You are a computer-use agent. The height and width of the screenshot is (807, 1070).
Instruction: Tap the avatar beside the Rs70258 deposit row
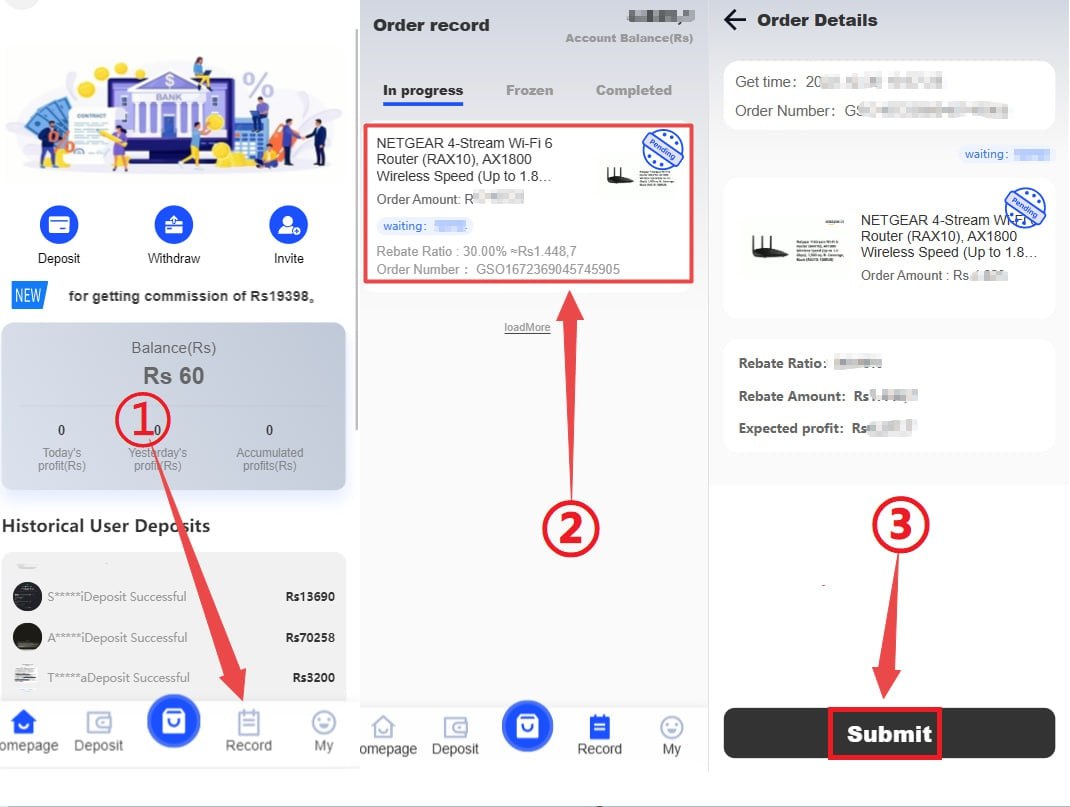point(27,637)
